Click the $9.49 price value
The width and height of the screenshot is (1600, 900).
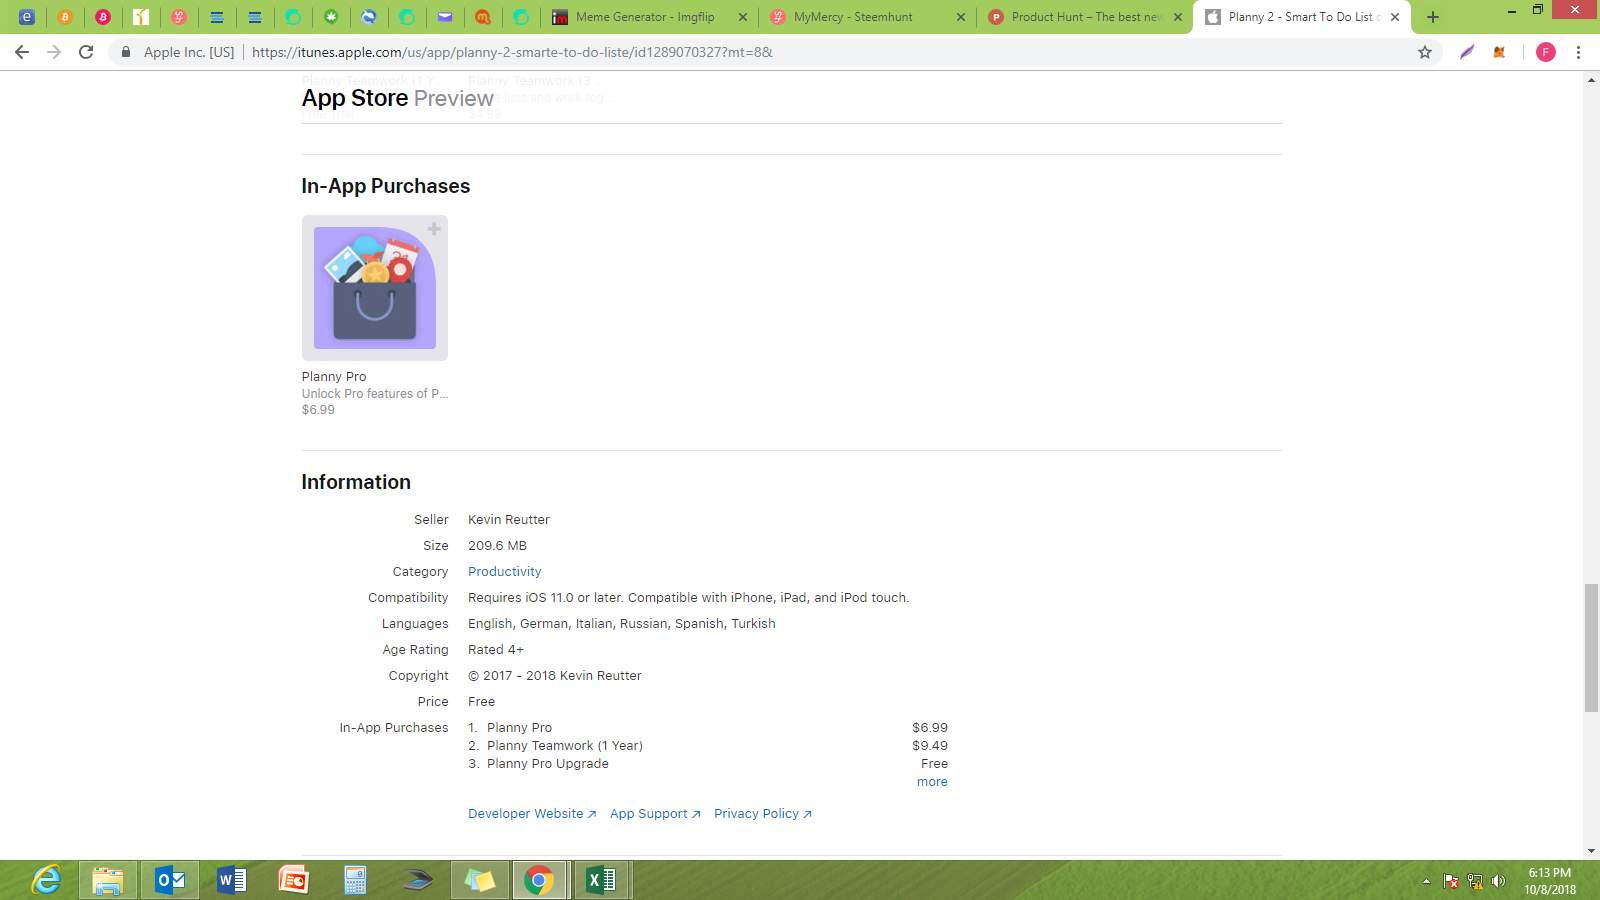(930, 746)
